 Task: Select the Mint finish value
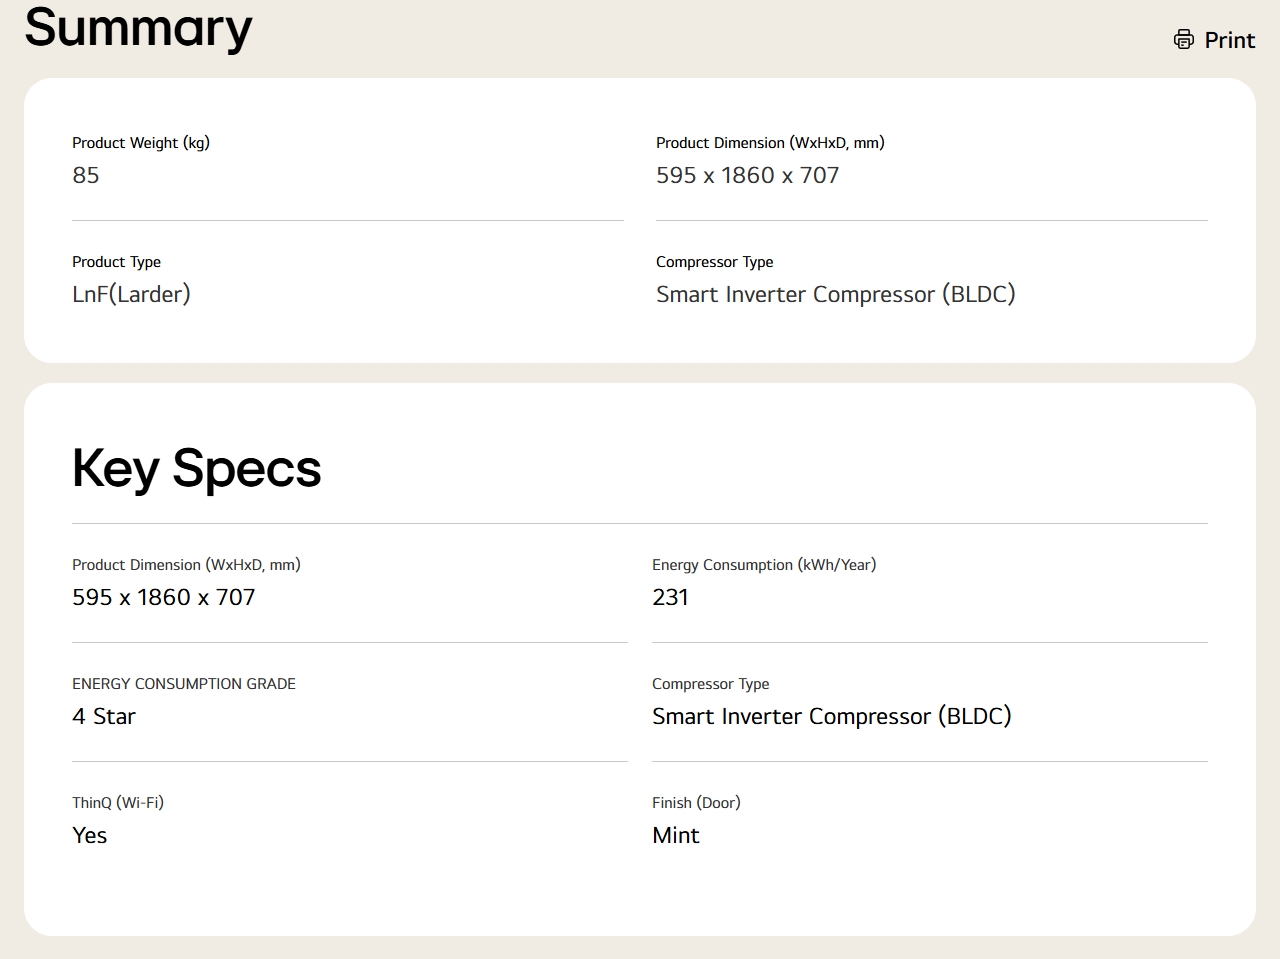click(676, 836)
